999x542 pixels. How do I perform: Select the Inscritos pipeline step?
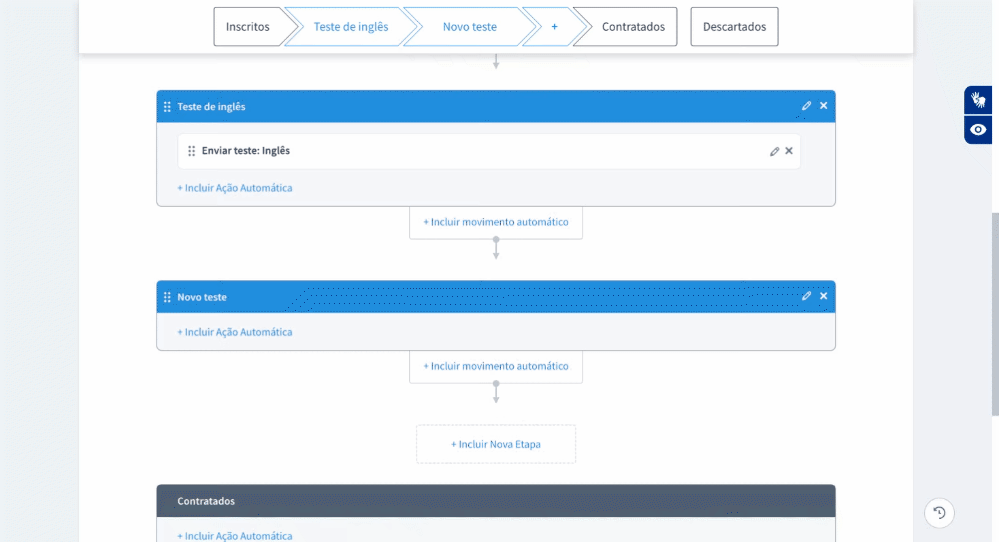(x=248, y=27)
